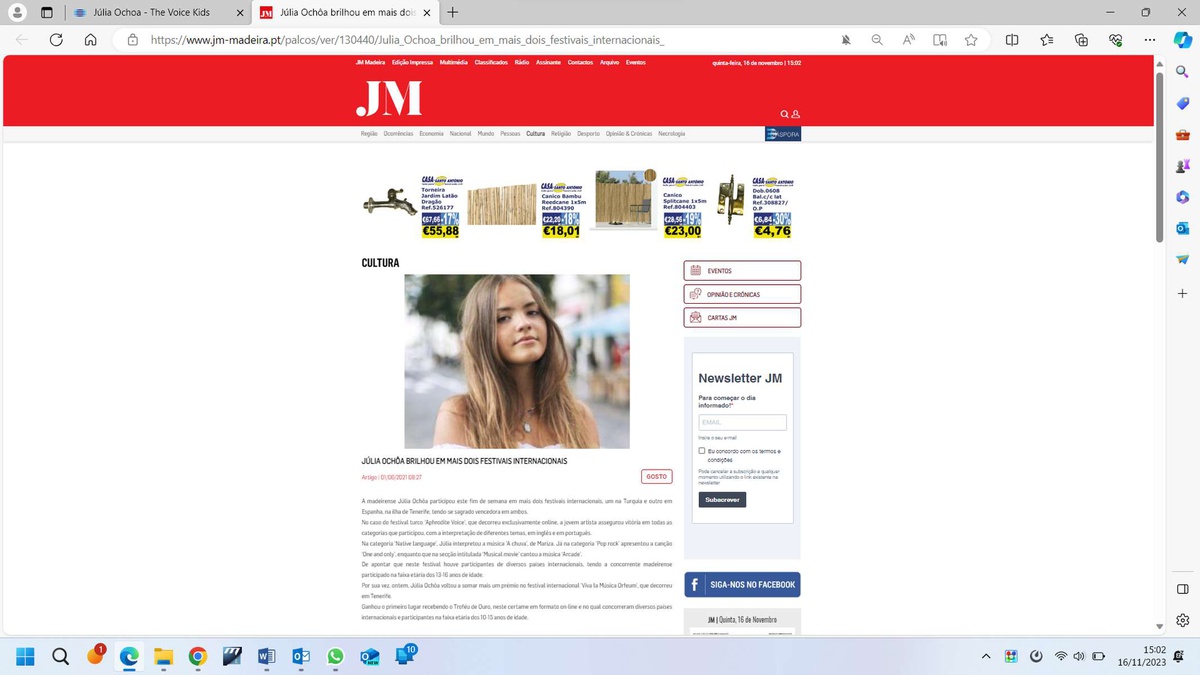Image resolution: width=1200 pixels, height=675 pixels.
Task: Open the browser Collections icon
Action: click(x=1081, y=40)
